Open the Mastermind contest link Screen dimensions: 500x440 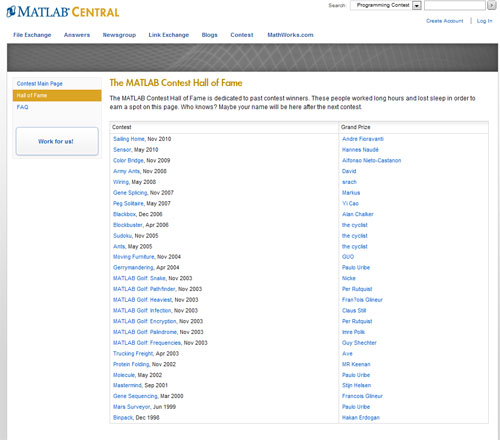coord(127,385)
